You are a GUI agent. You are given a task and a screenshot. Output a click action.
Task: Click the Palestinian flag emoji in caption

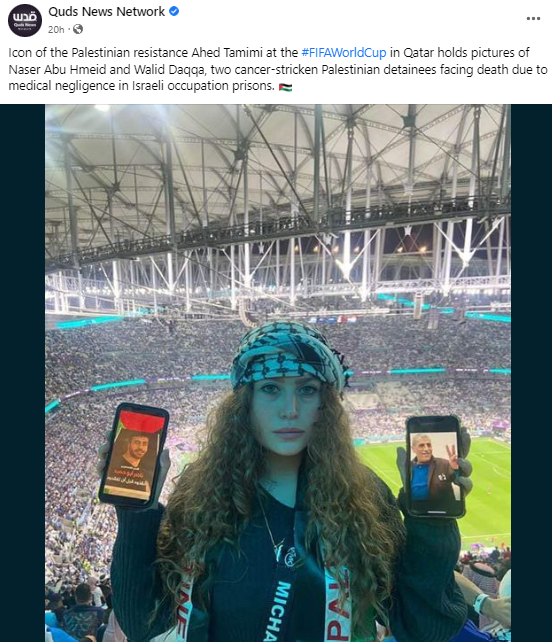285,87
